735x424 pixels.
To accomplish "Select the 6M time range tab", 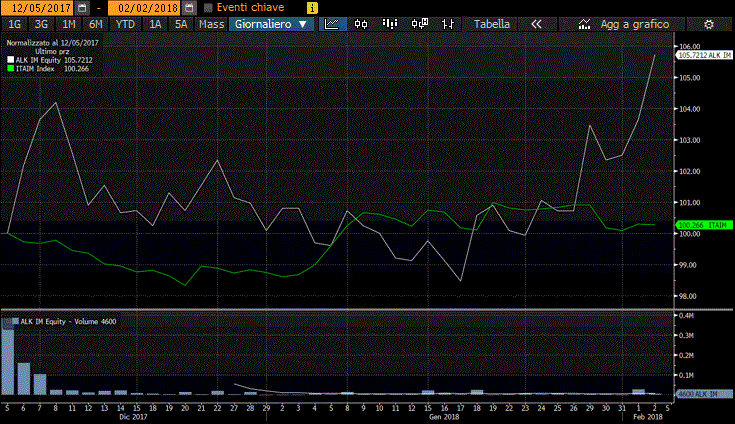I will (96, 23).
